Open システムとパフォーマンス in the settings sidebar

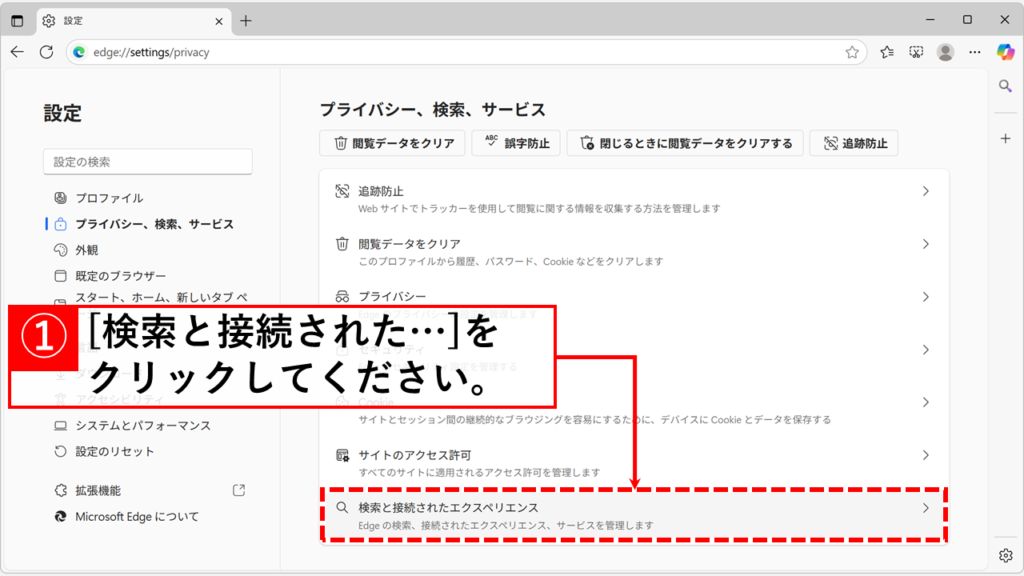143,426
